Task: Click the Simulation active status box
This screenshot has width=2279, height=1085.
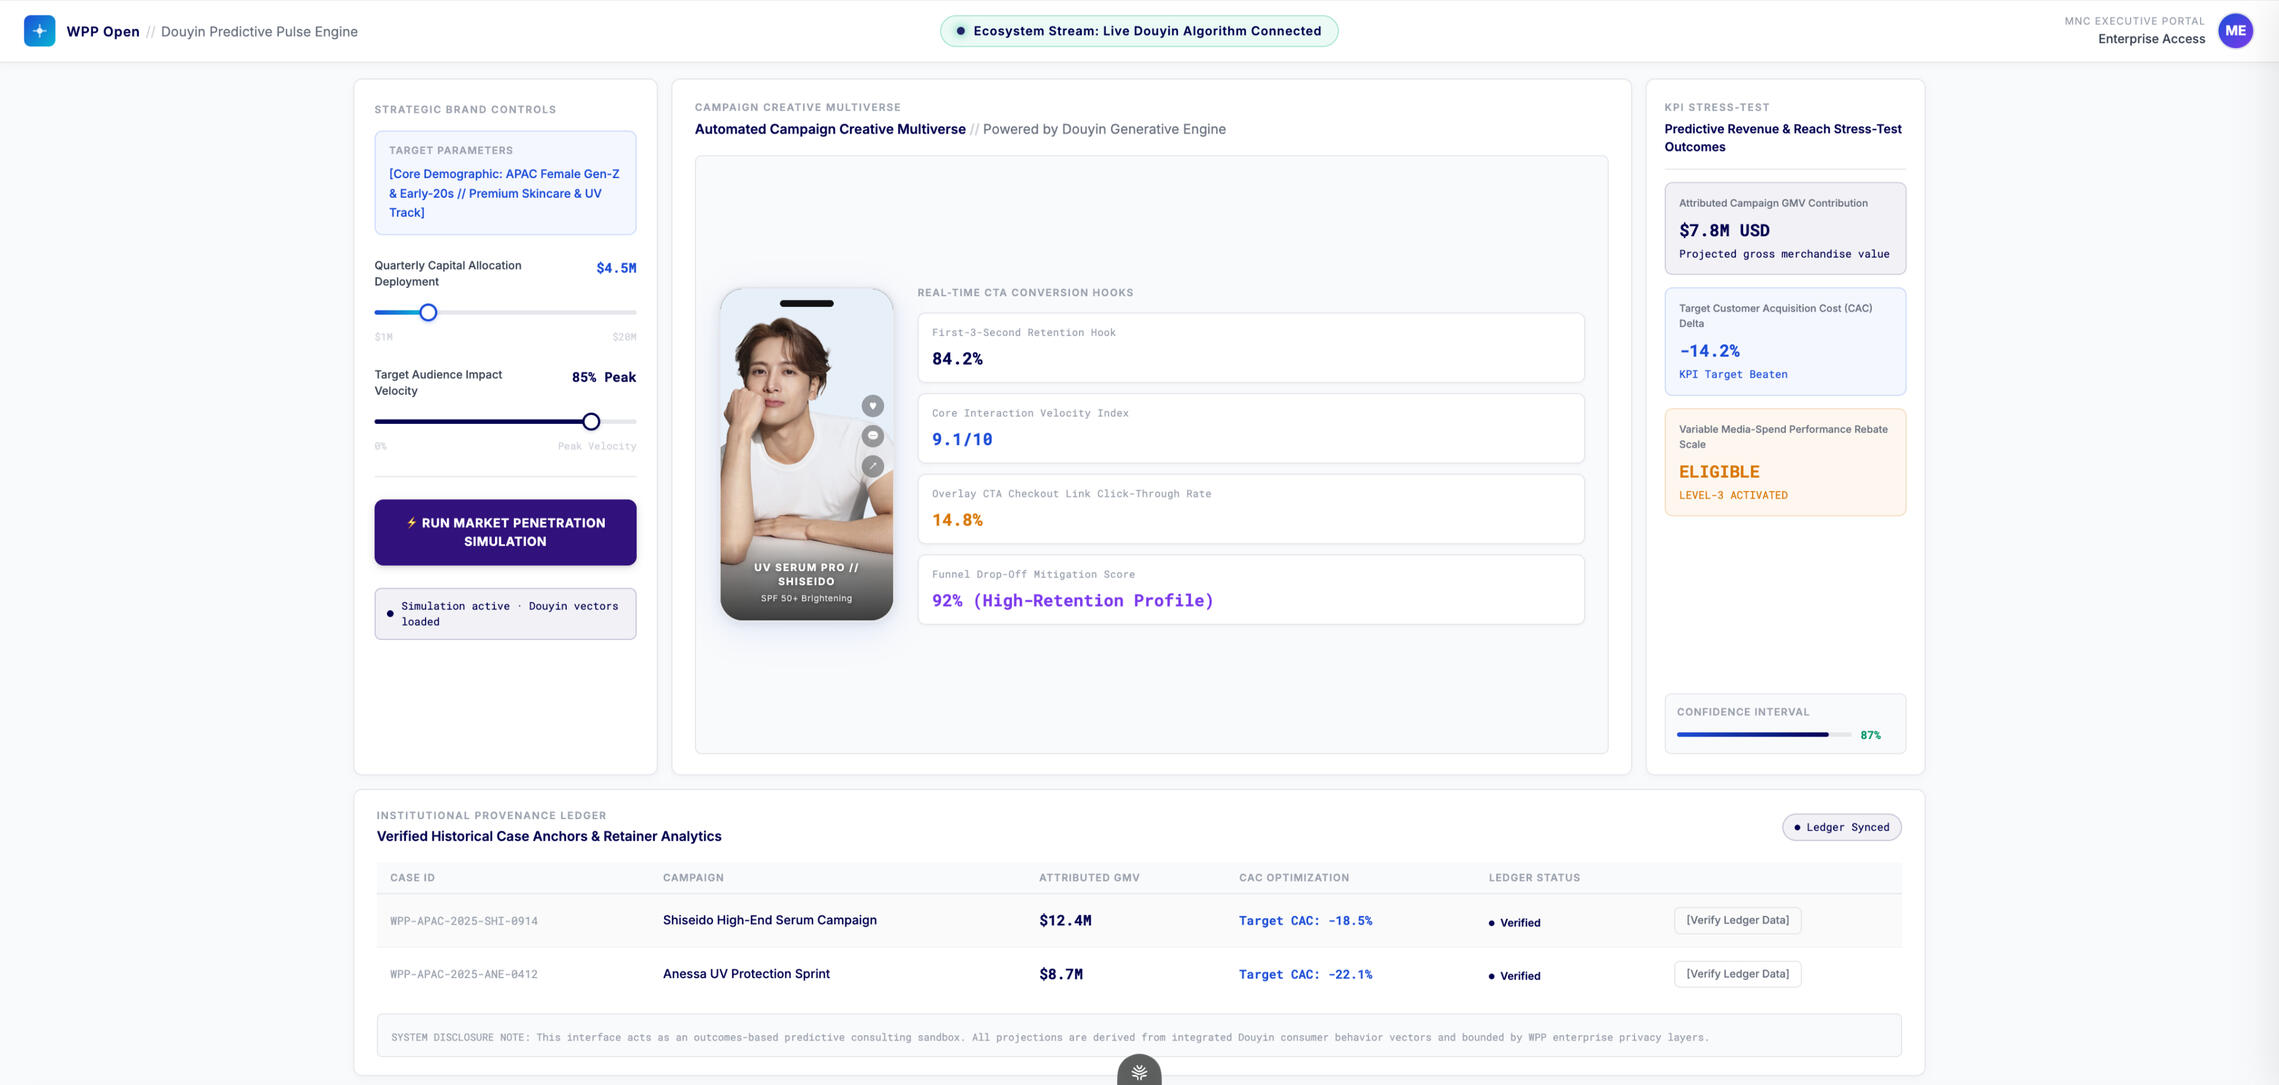Action: click(505, 614)
